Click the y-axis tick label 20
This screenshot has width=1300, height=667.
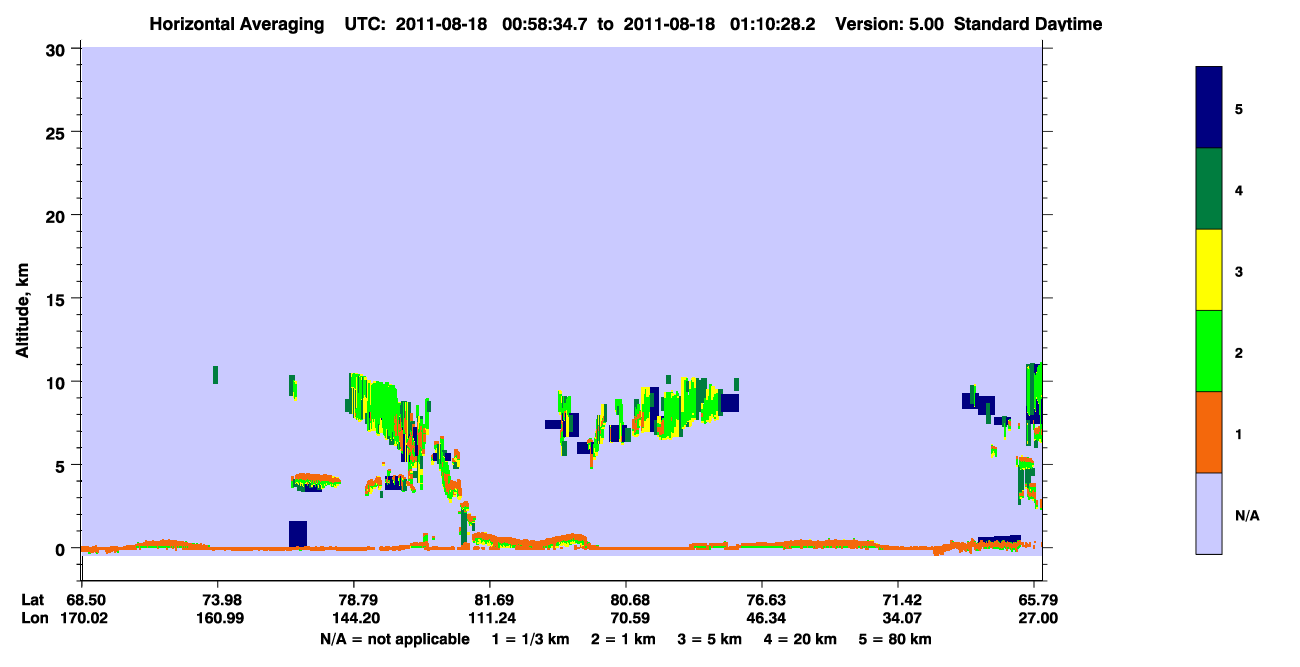click(x=58, y=215)
